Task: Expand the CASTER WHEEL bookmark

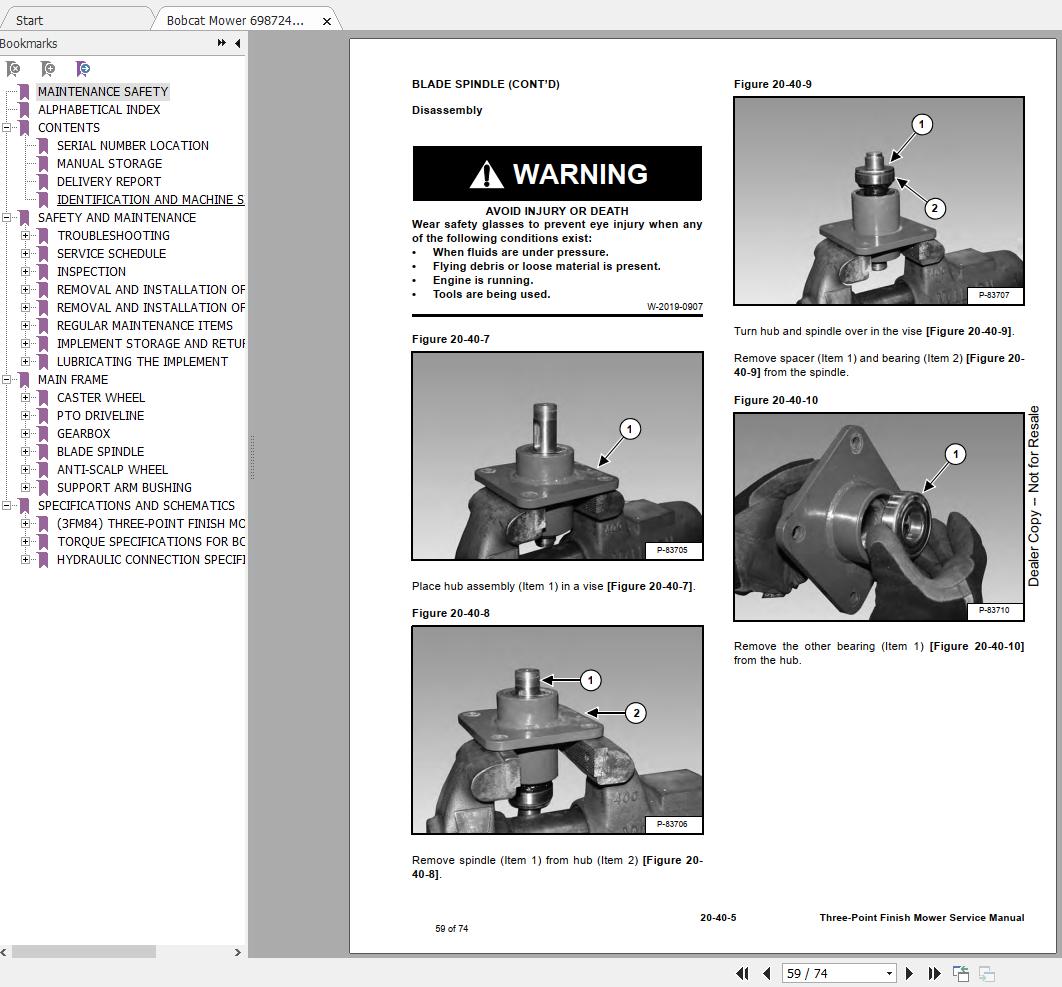Action: pyautogui.click(x=25, y=398)
